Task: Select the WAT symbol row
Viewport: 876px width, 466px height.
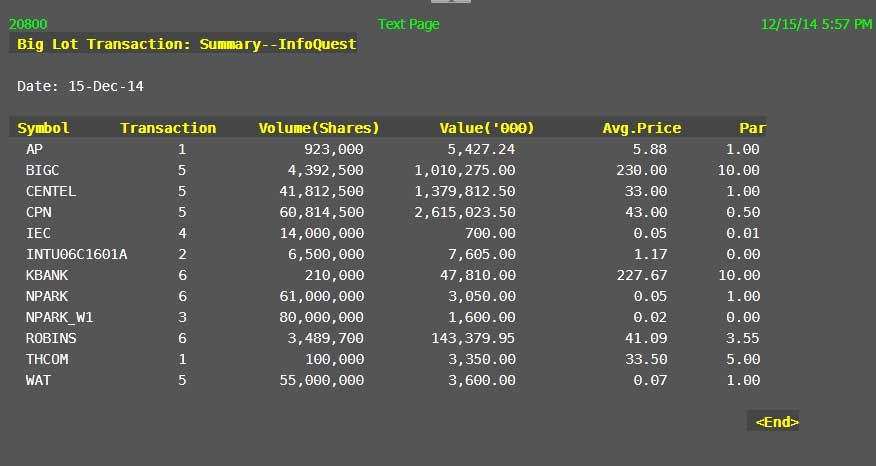Action: coord(39,380)
